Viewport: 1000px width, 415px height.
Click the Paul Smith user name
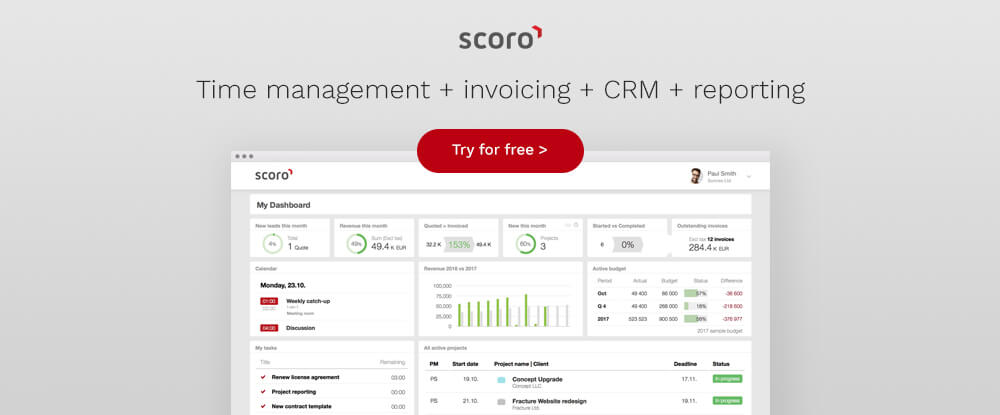point(721,173)
